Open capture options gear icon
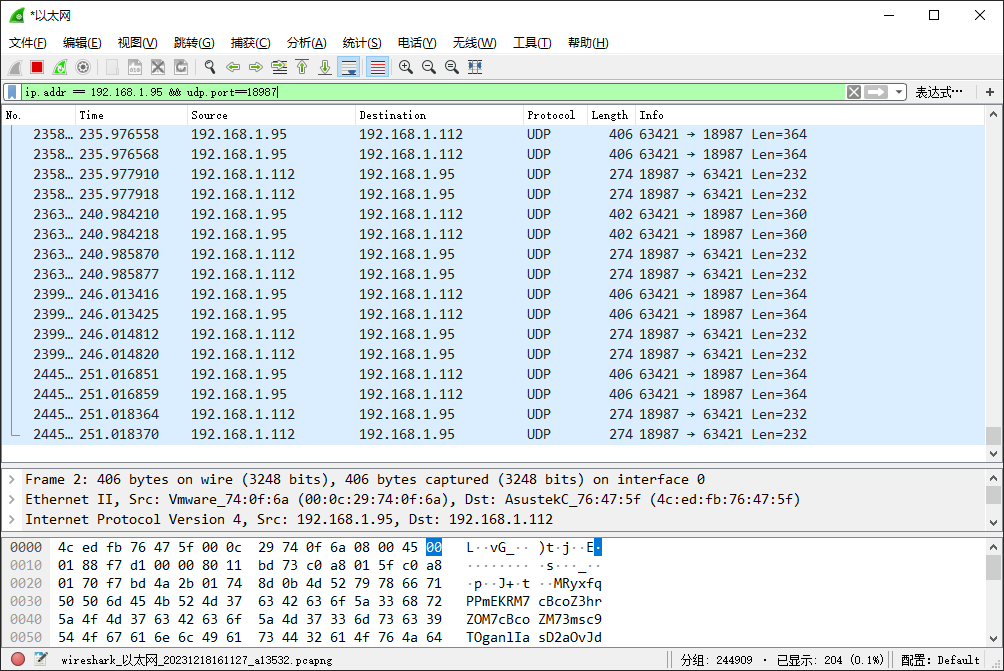Viewport: 1004px width, 671px height. 83,67
